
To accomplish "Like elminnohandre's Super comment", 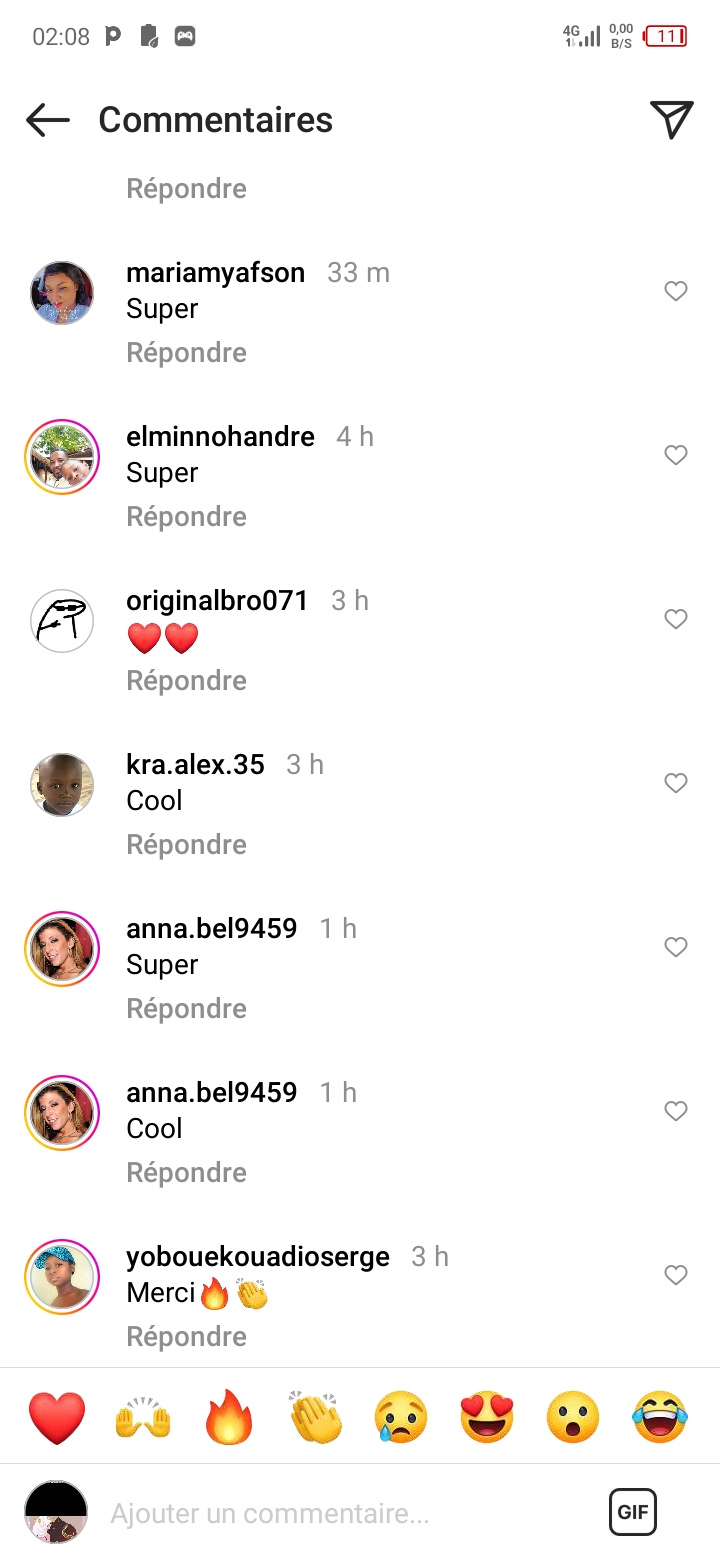I will [676, 455].
